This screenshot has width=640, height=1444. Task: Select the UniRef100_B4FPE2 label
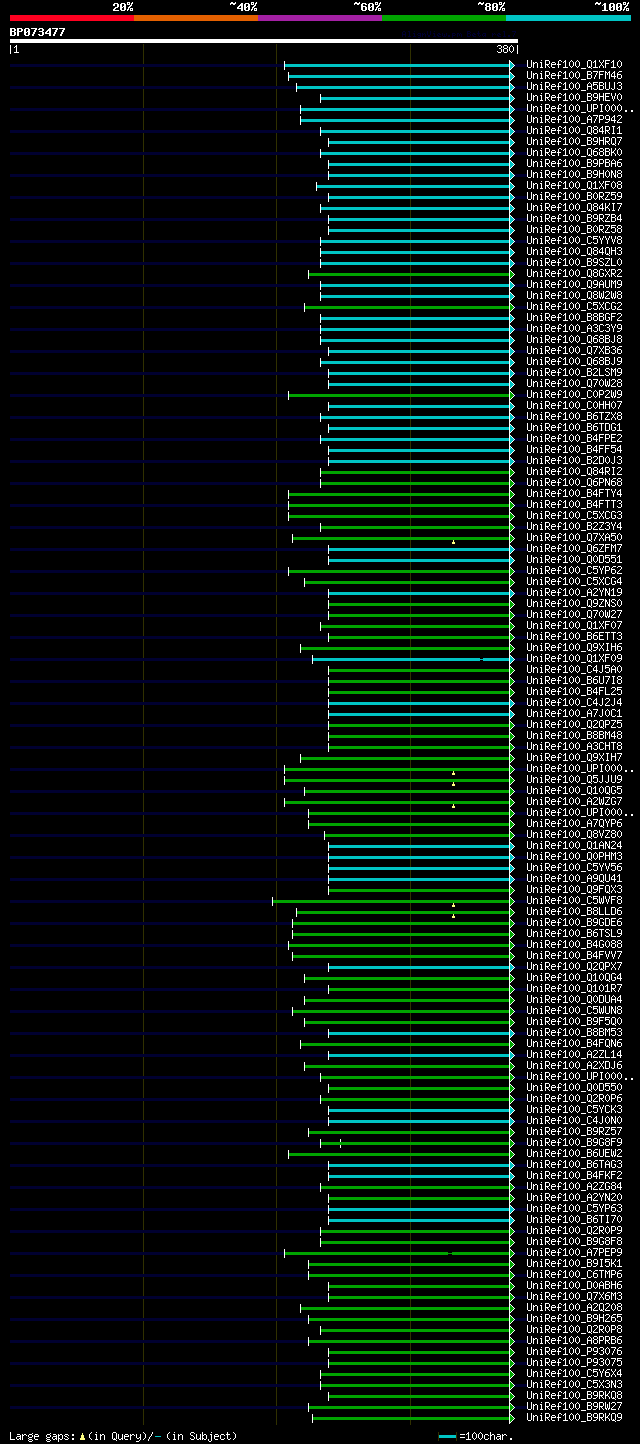coord(574,439)
